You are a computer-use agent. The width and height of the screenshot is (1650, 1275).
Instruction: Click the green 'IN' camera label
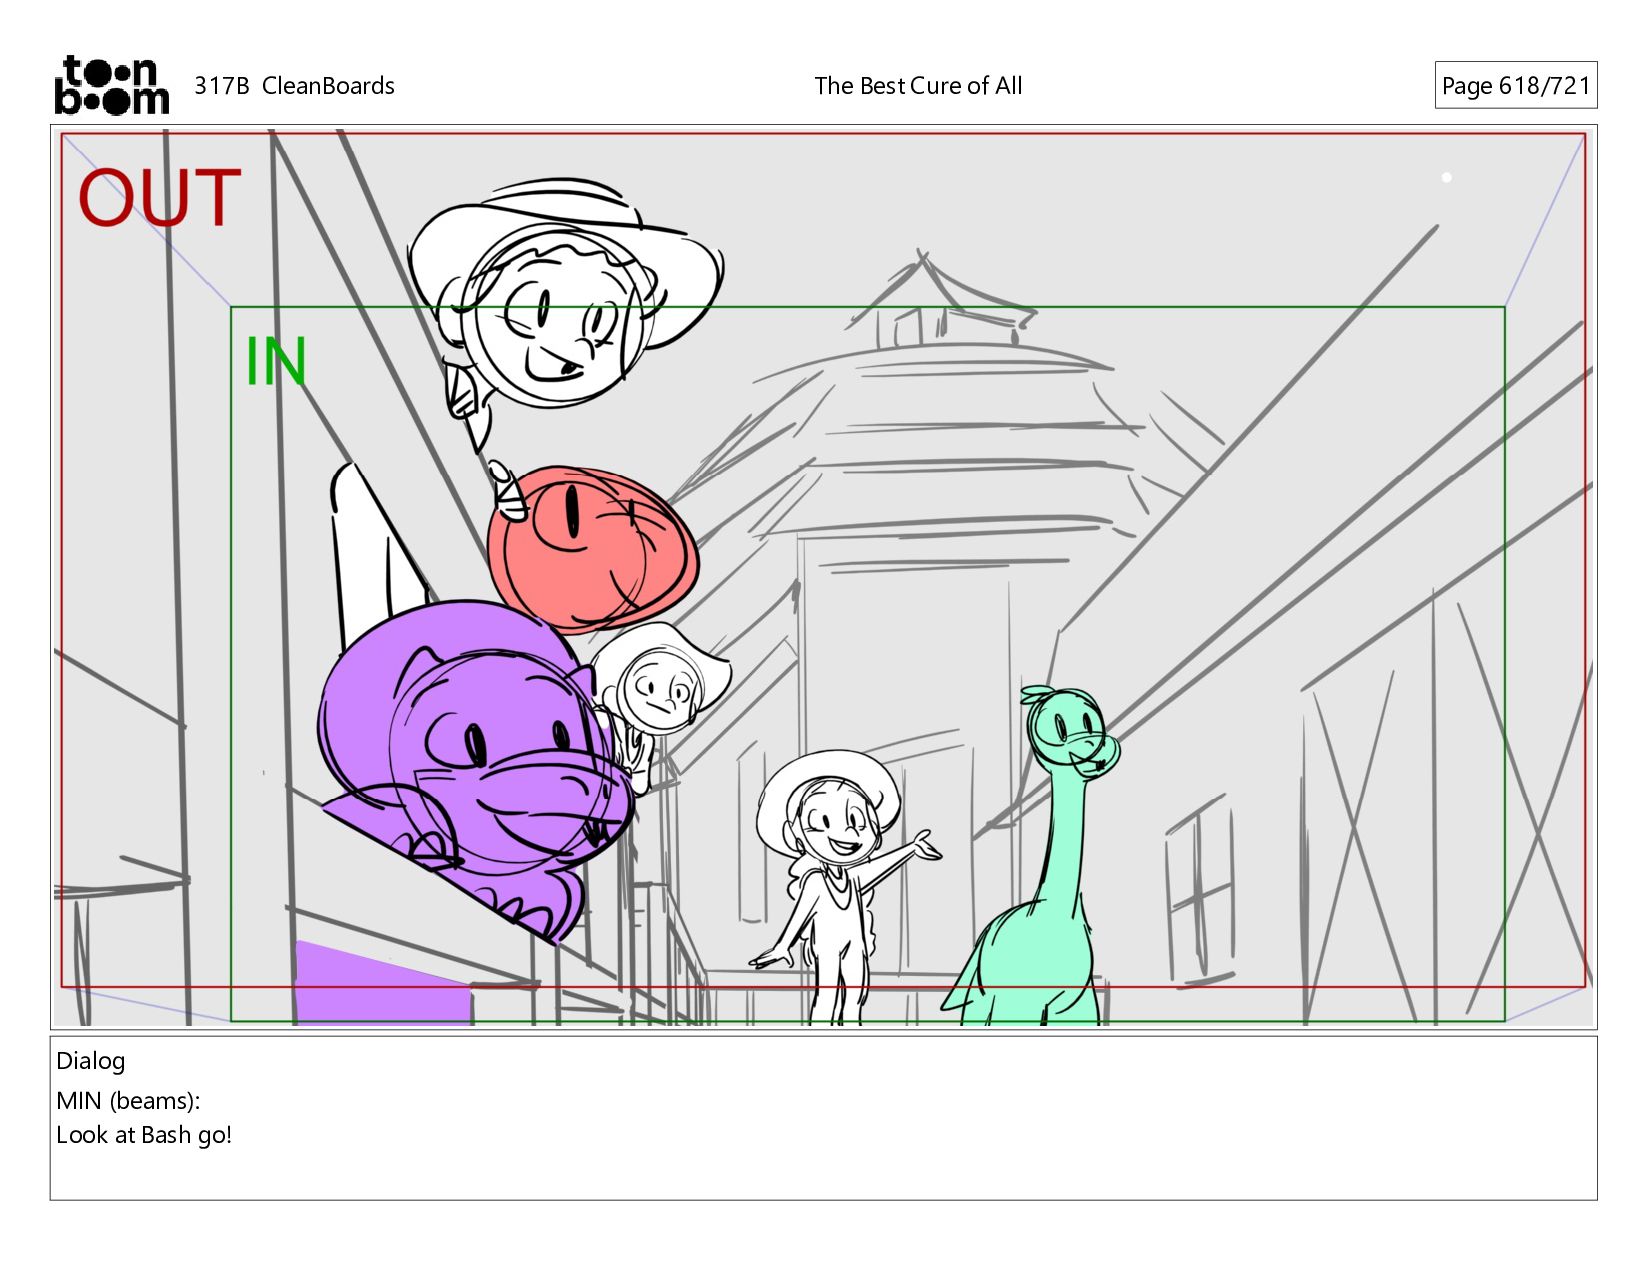(x=275, y=362)
